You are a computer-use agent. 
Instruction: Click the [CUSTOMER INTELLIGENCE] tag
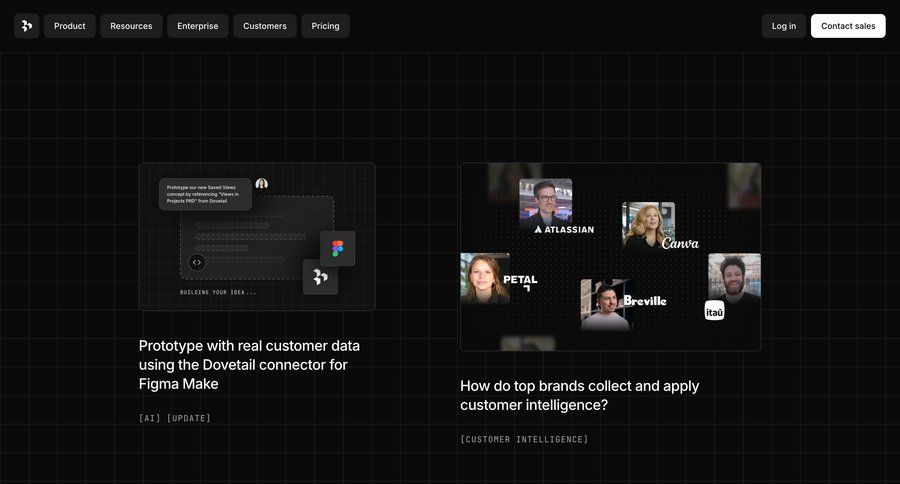coord(524,439)
